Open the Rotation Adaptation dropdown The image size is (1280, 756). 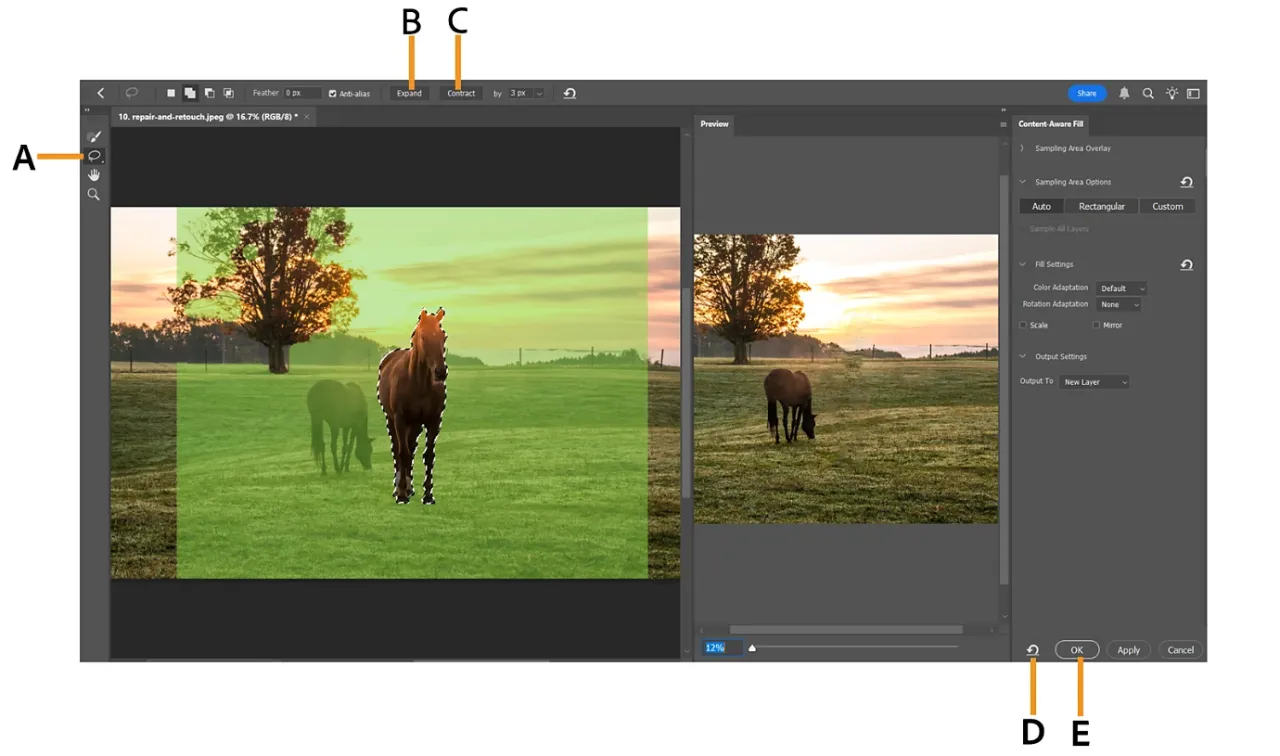(x=1118, y=304)
